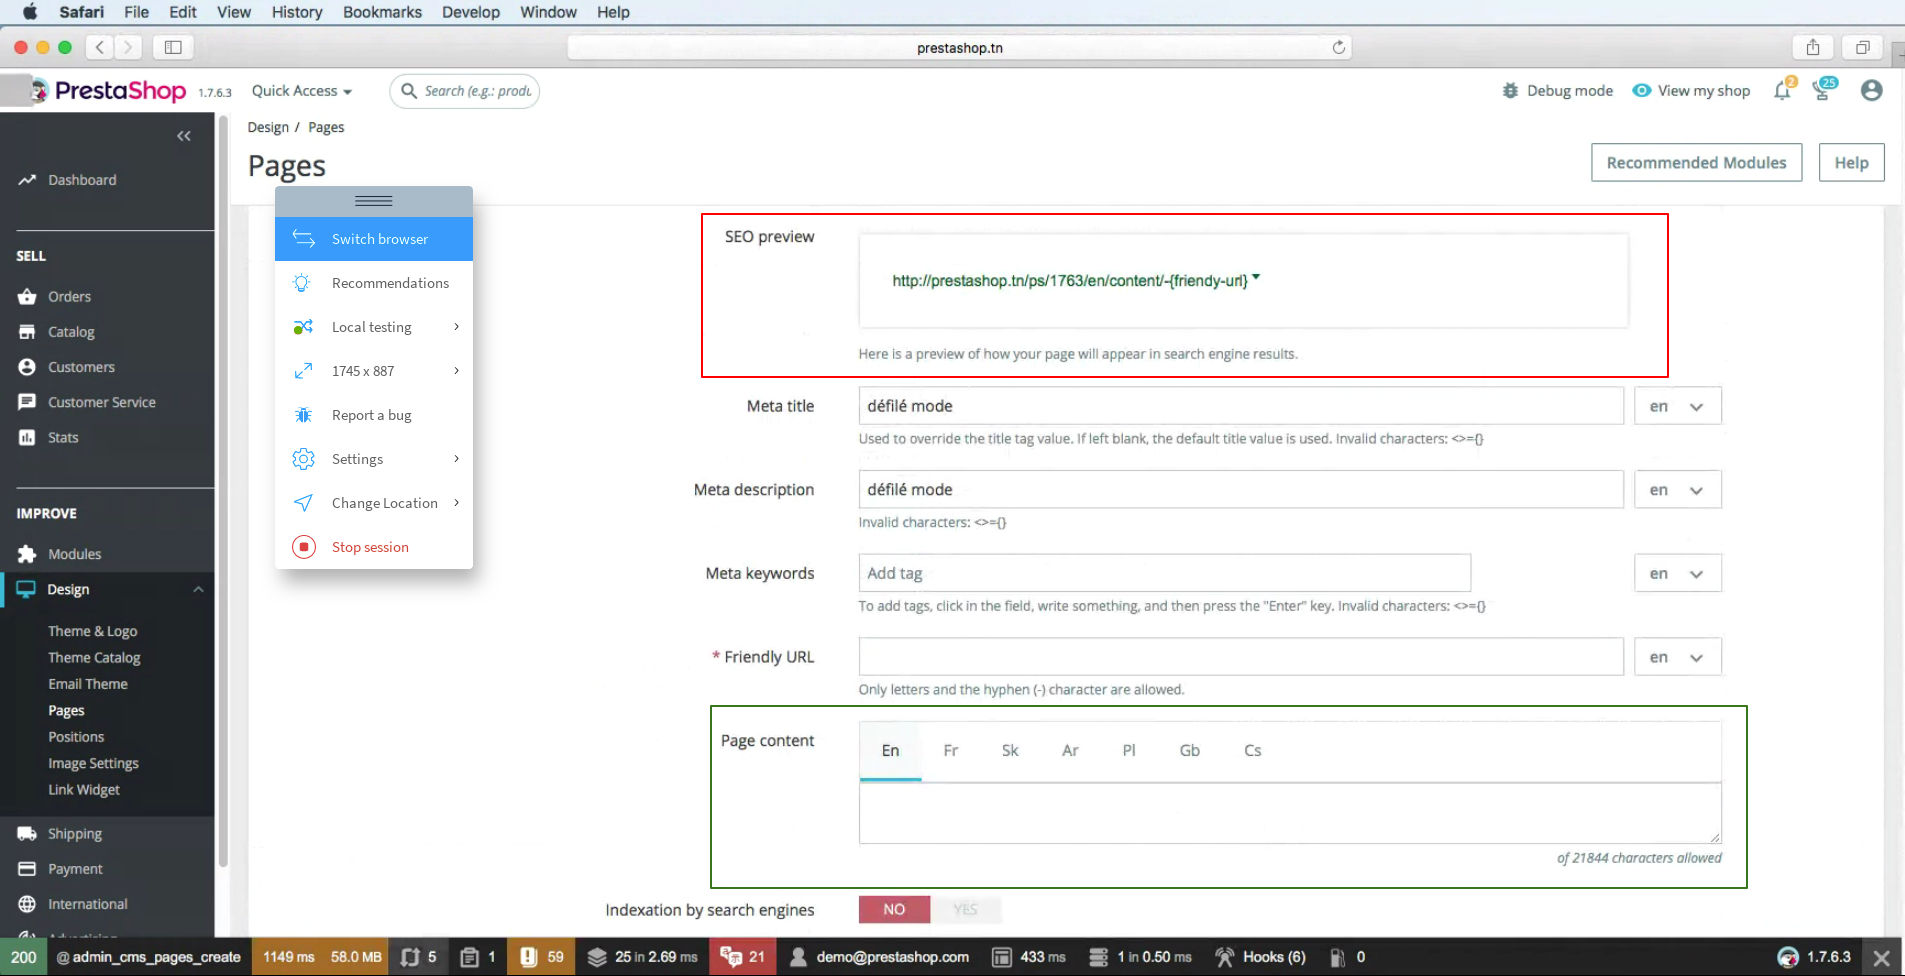The image size is (1905, 976).
Task: Open Safari History menu
Action: point(297,12)
